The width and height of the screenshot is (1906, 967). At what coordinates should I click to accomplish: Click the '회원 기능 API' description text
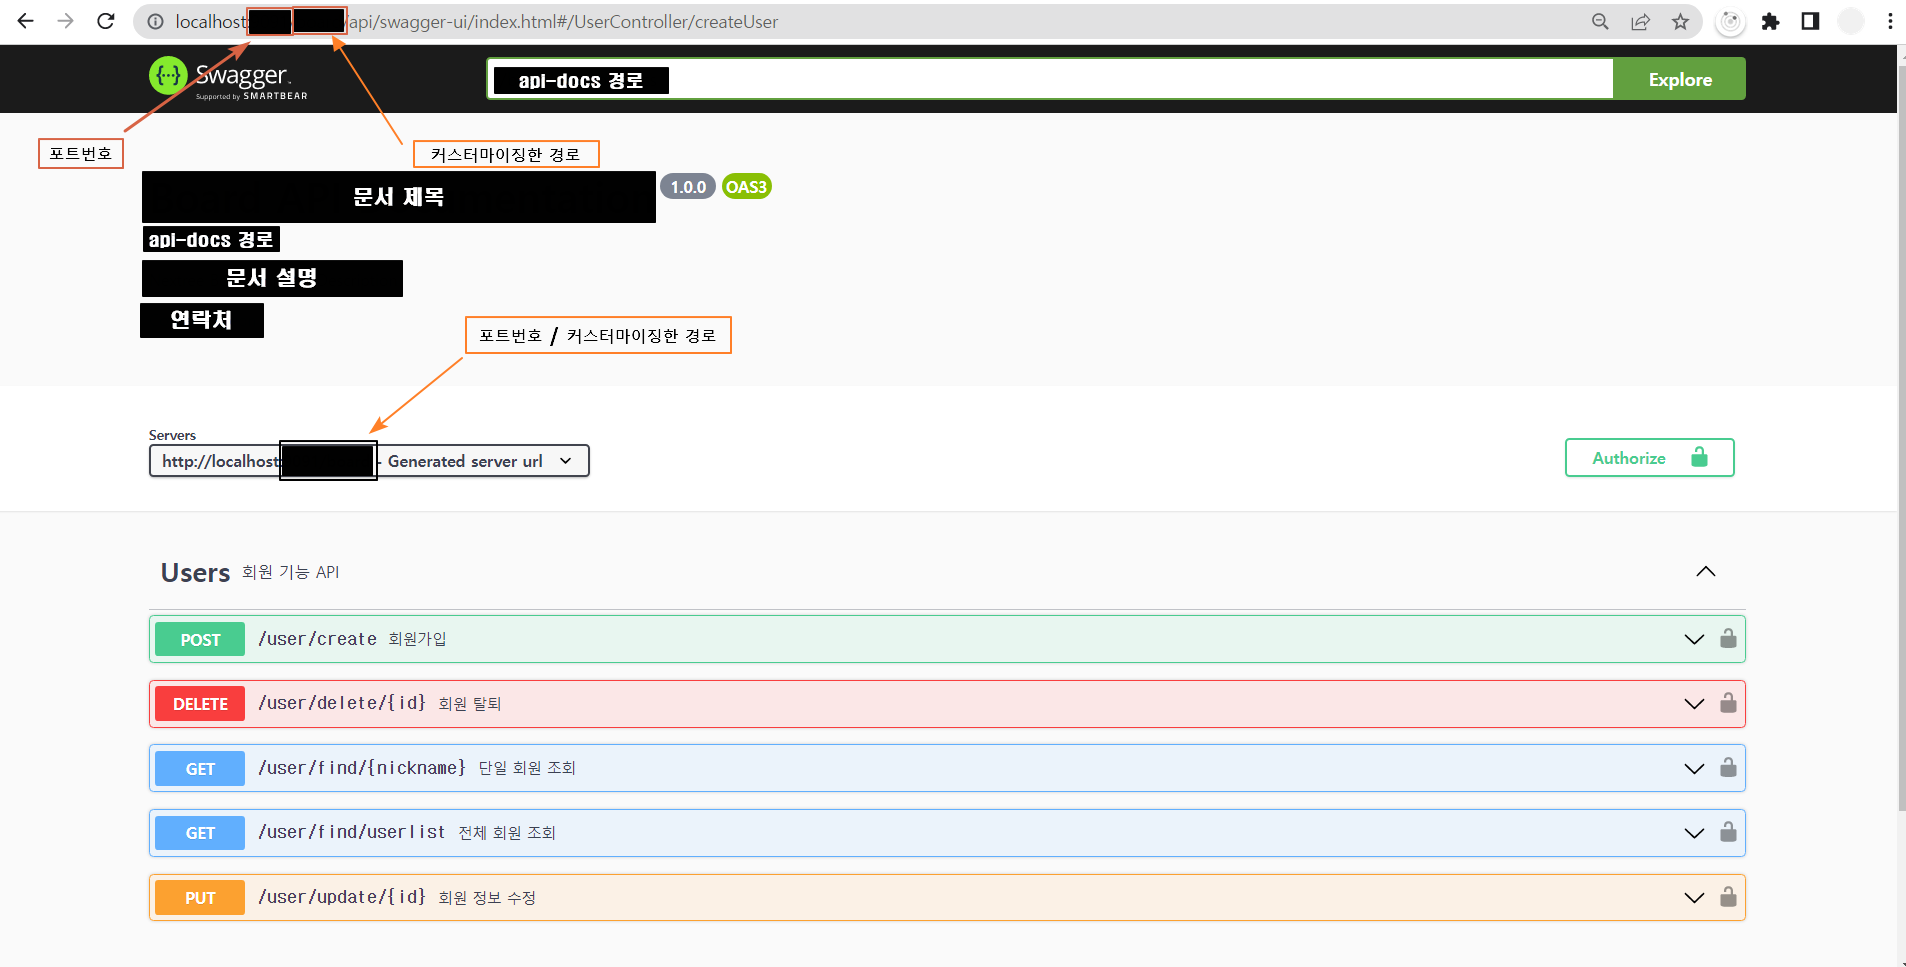(x=290, y=572)
